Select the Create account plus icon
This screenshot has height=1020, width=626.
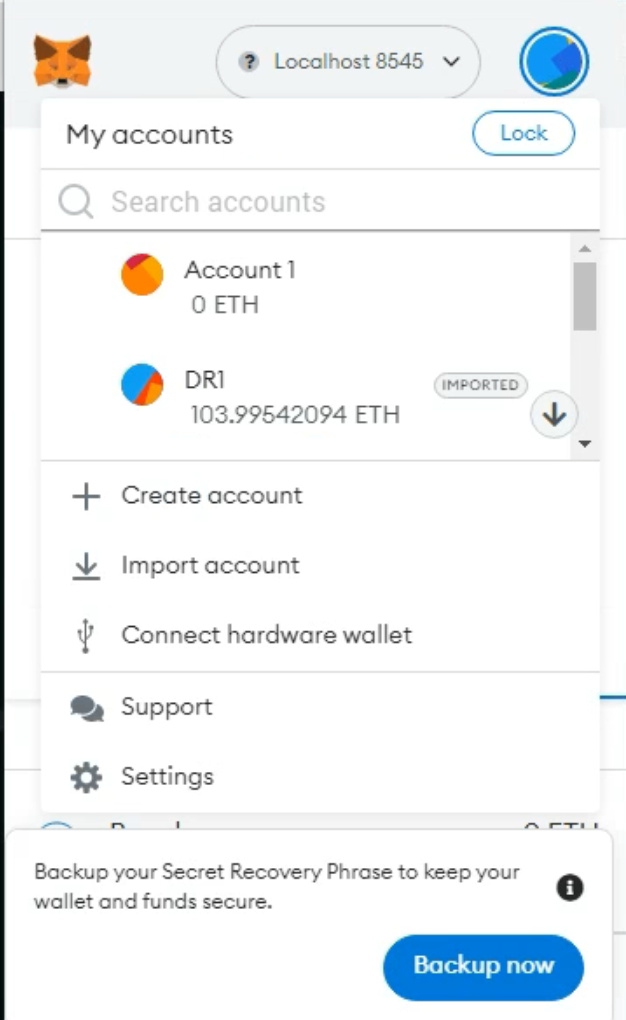tap(87, 495)
